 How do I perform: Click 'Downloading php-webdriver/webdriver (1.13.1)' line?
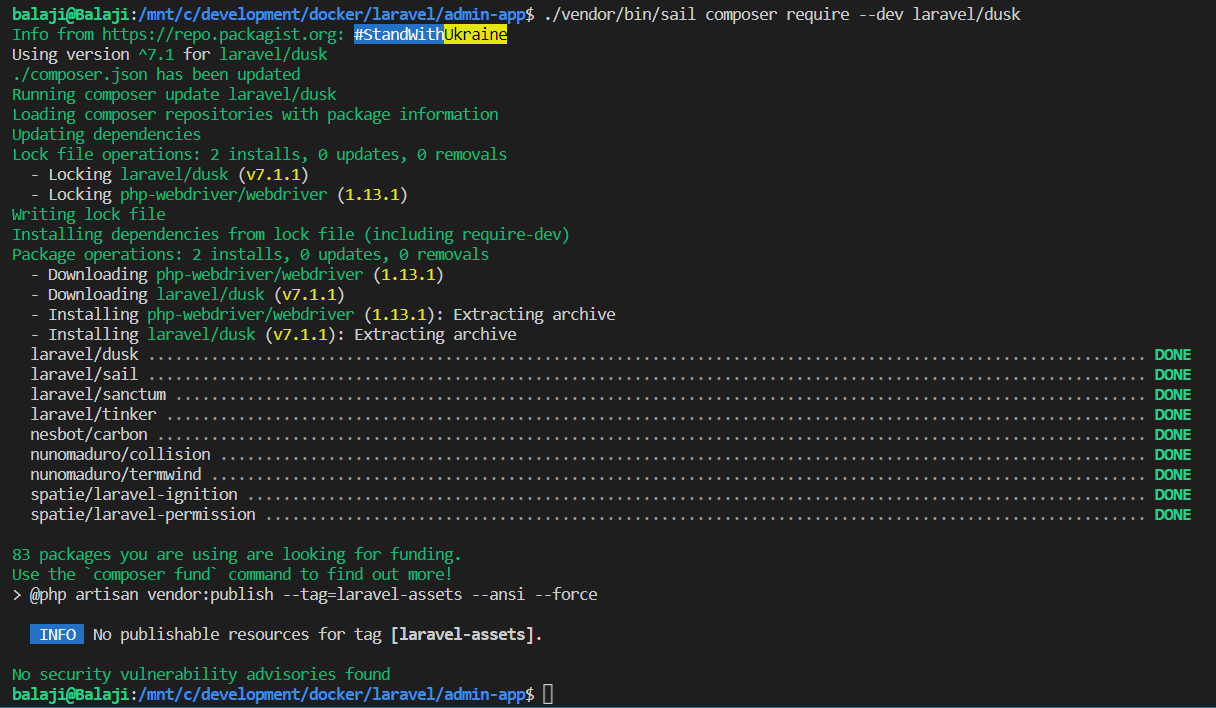[237, 274]
